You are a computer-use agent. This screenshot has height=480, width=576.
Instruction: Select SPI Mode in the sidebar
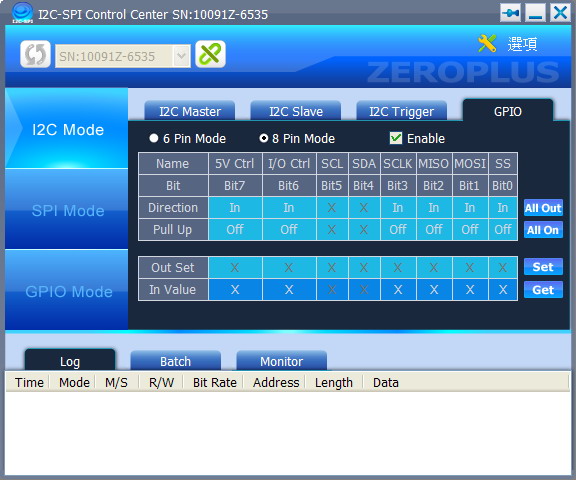pos(67,210)
